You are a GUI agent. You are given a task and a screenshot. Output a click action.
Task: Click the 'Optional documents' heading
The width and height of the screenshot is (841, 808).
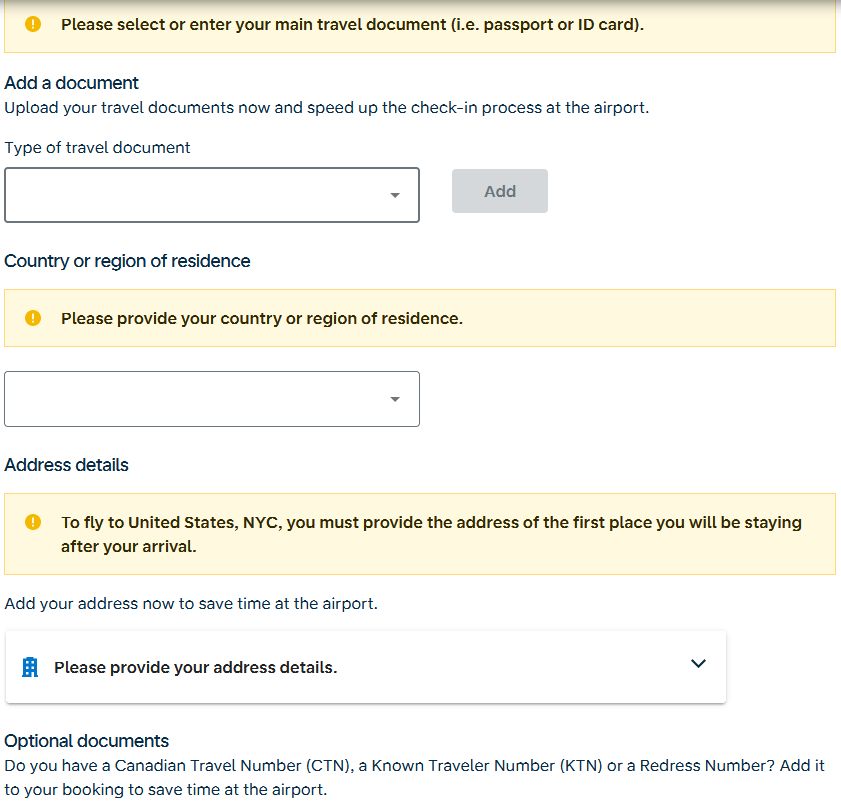86,741
